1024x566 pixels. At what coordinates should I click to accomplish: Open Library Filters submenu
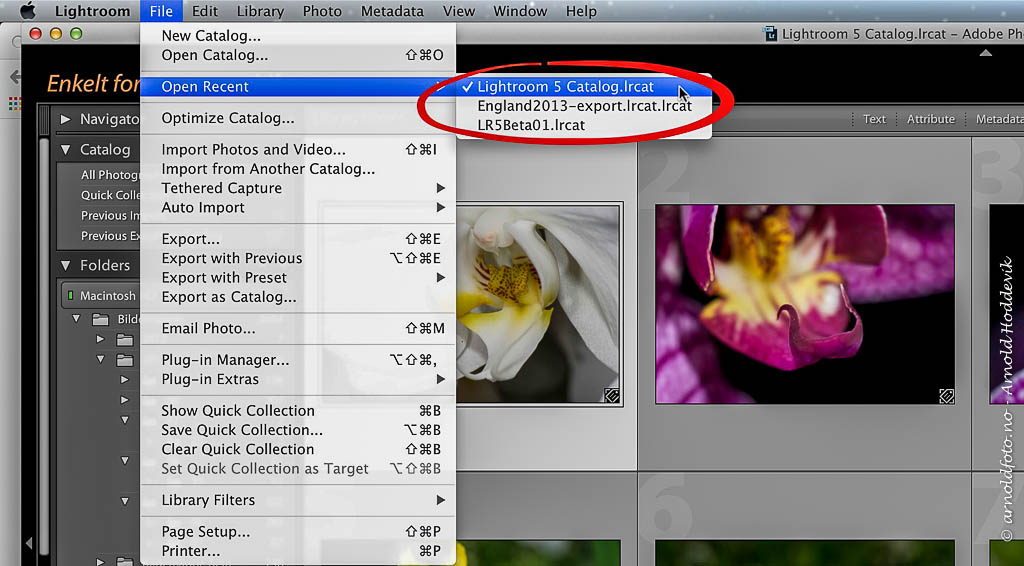click(298, 500)
